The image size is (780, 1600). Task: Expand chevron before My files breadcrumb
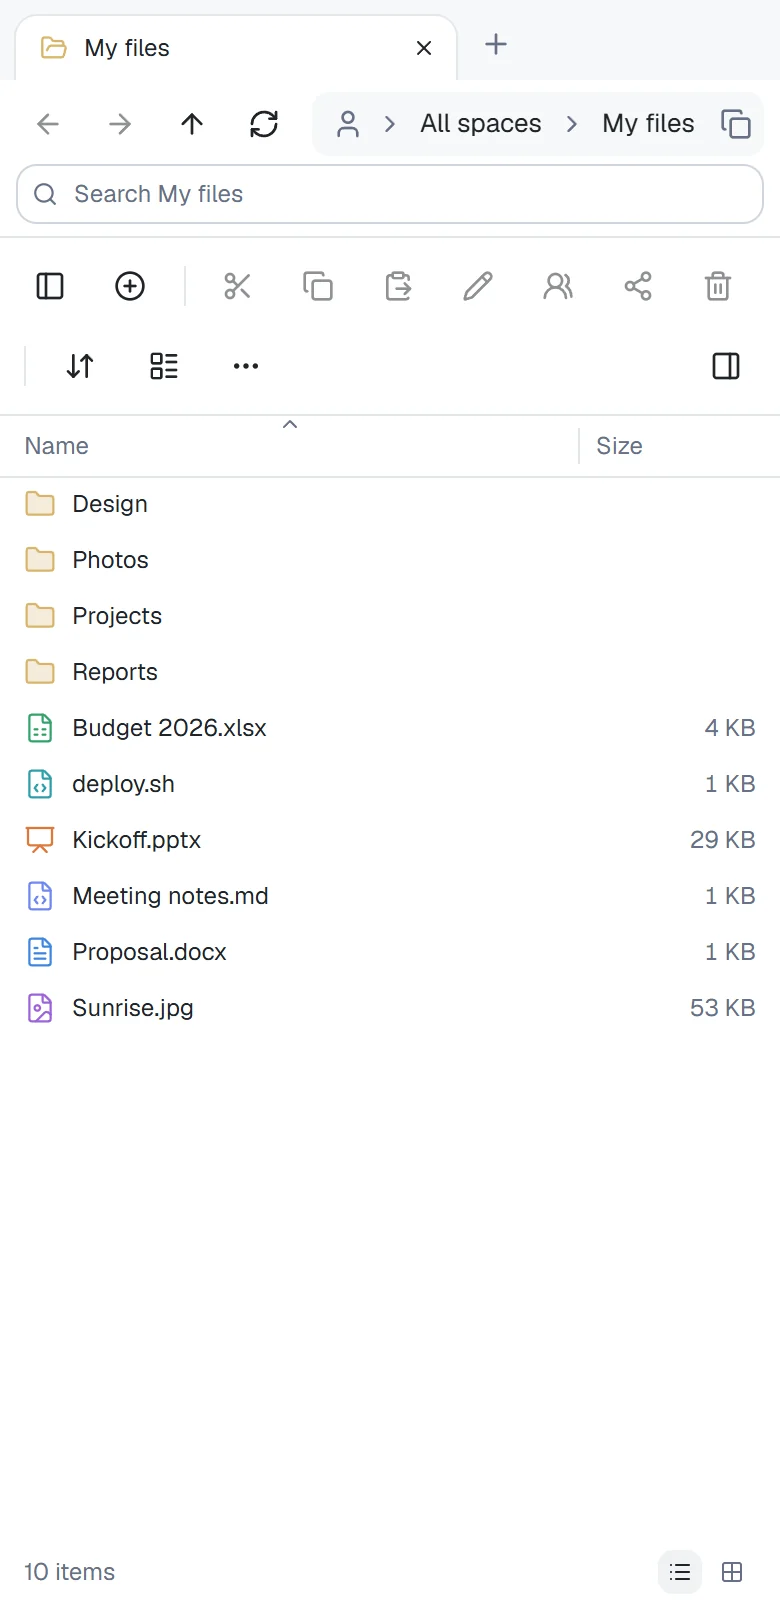tap(572, 124)
